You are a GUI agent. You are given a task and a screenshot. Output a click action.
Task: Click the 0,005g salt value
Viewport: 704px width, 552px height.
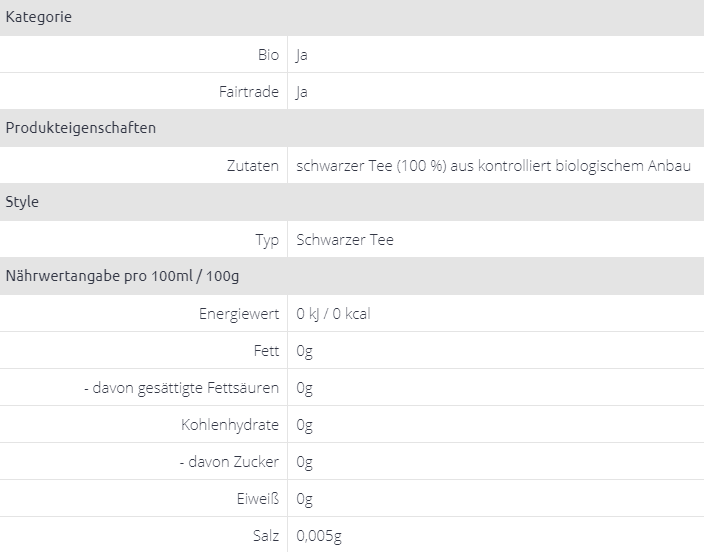pyautogui.click(x=319, y=536)
